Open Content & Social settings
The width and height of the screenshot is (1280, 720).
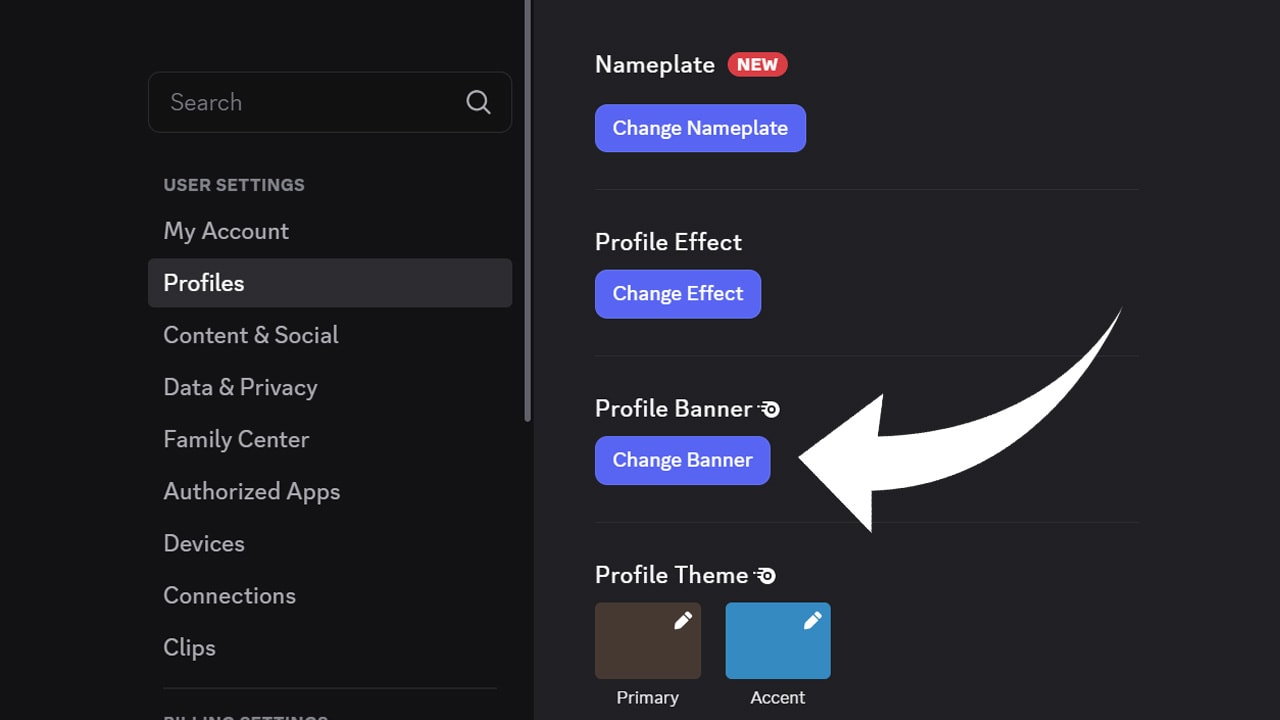(x=251, y=335)
